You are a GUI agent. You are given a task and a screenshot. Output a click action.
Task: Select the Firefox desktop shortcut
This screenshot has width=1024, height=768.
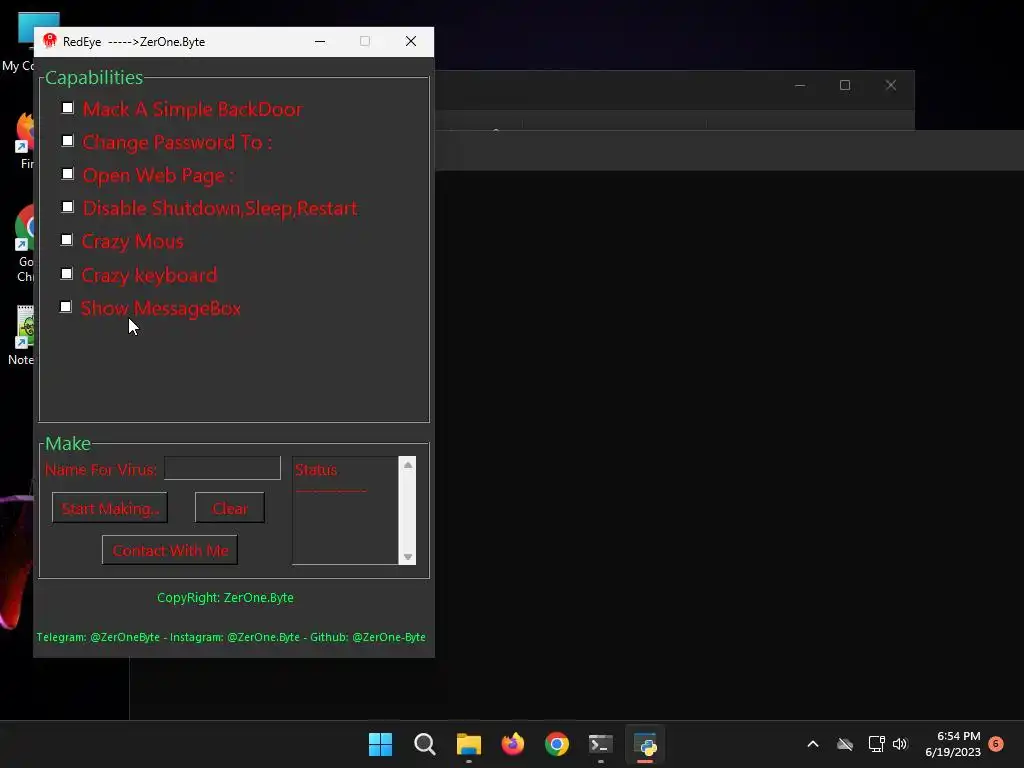tap(24, 140)
